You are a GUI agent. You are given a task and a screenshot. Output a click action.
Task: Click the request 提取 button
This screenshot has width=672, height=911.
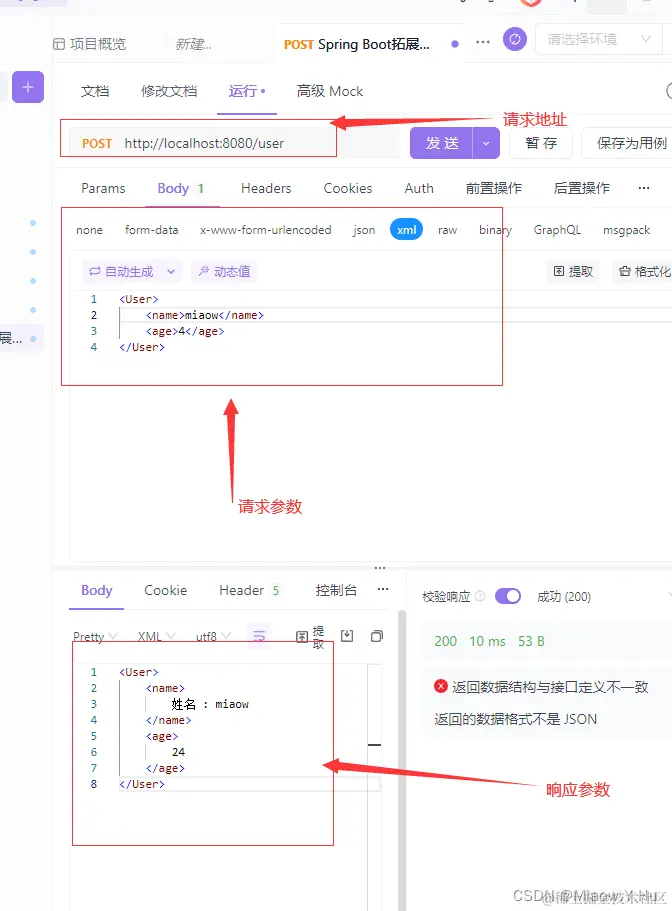point(573,271)
